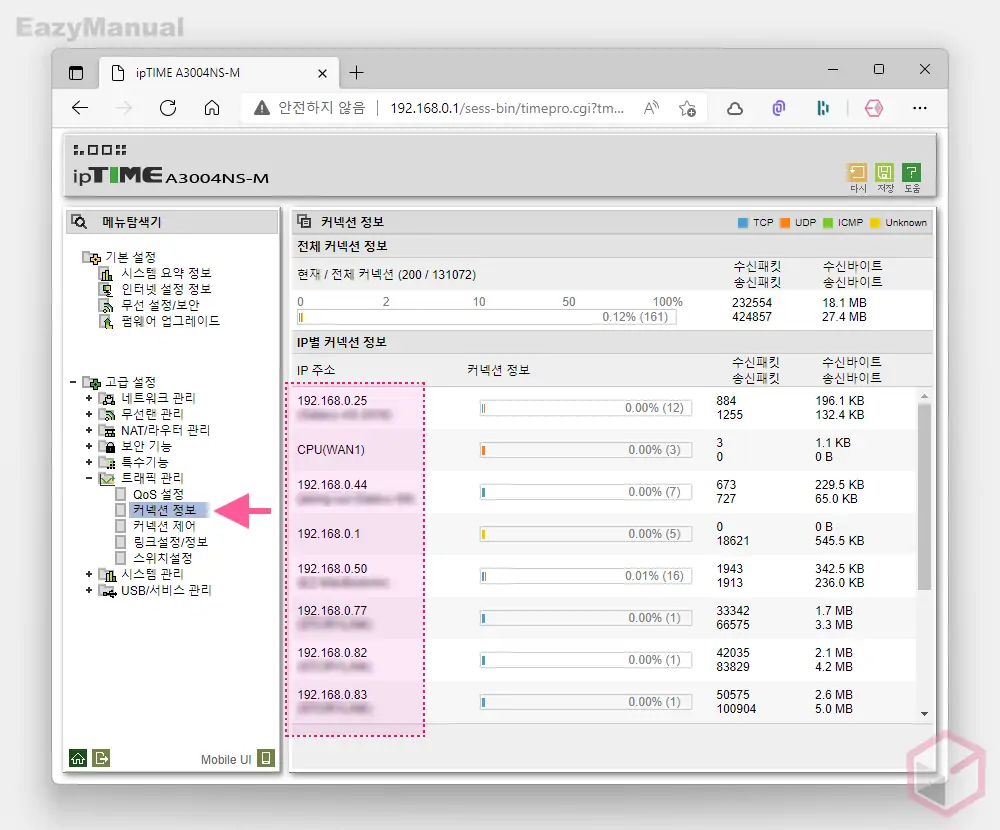Click the logout icon beside home icon
The width and height of the screenshot is (1000, 830).
(101, 758)
